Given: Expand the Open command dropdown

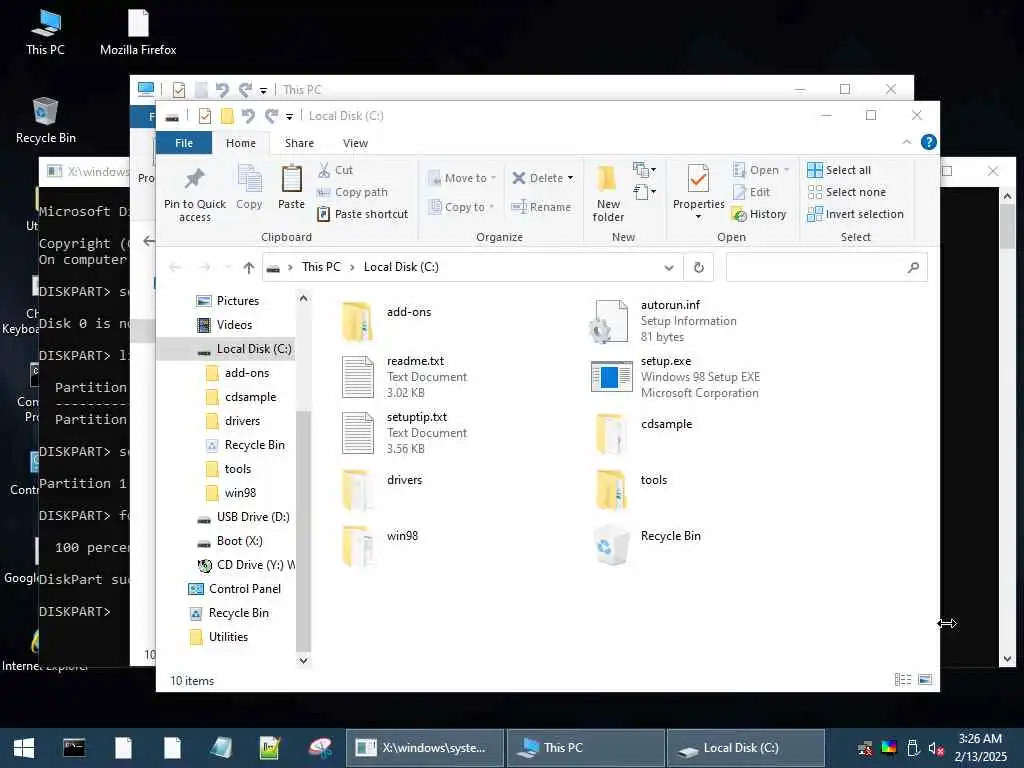Looking at the screenshot, I should 786,170.
